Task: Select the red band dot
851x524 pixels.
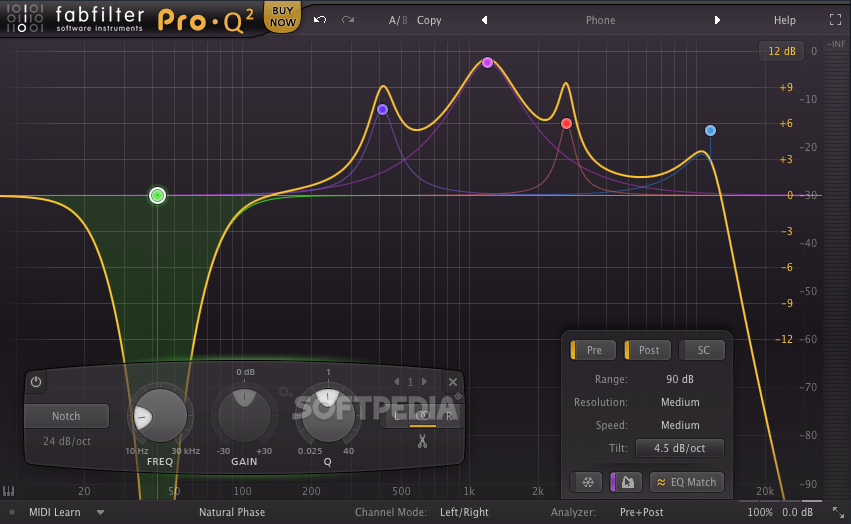Action: tap(566, 124)
